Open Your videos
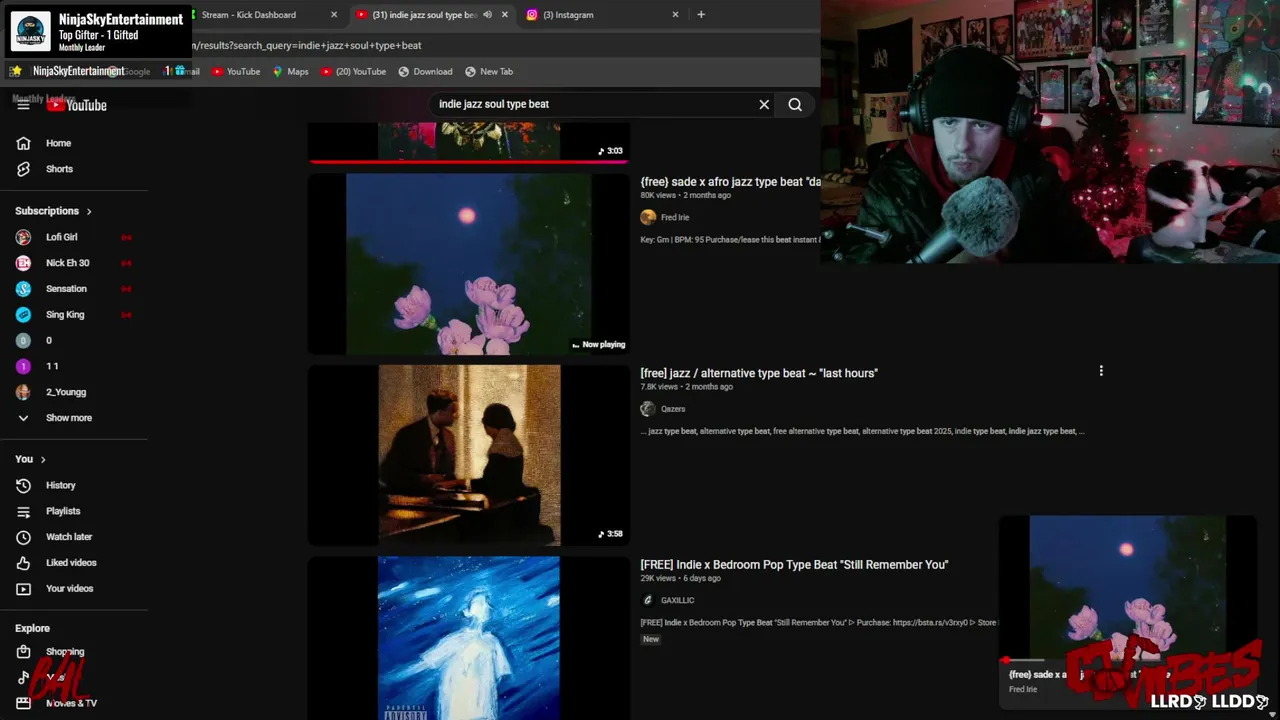This screenshot has width=1280, height=720. 69,589
